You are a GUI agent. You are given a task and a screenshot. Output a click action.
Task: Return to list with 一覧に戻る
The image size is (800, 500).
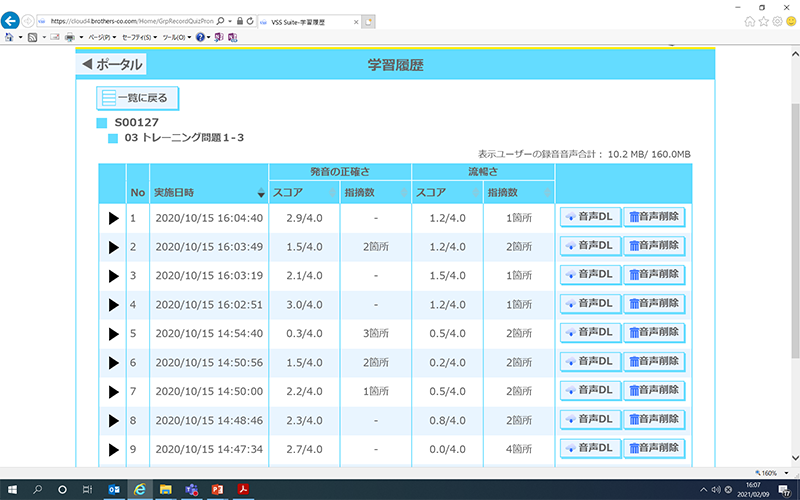[139, 98]
